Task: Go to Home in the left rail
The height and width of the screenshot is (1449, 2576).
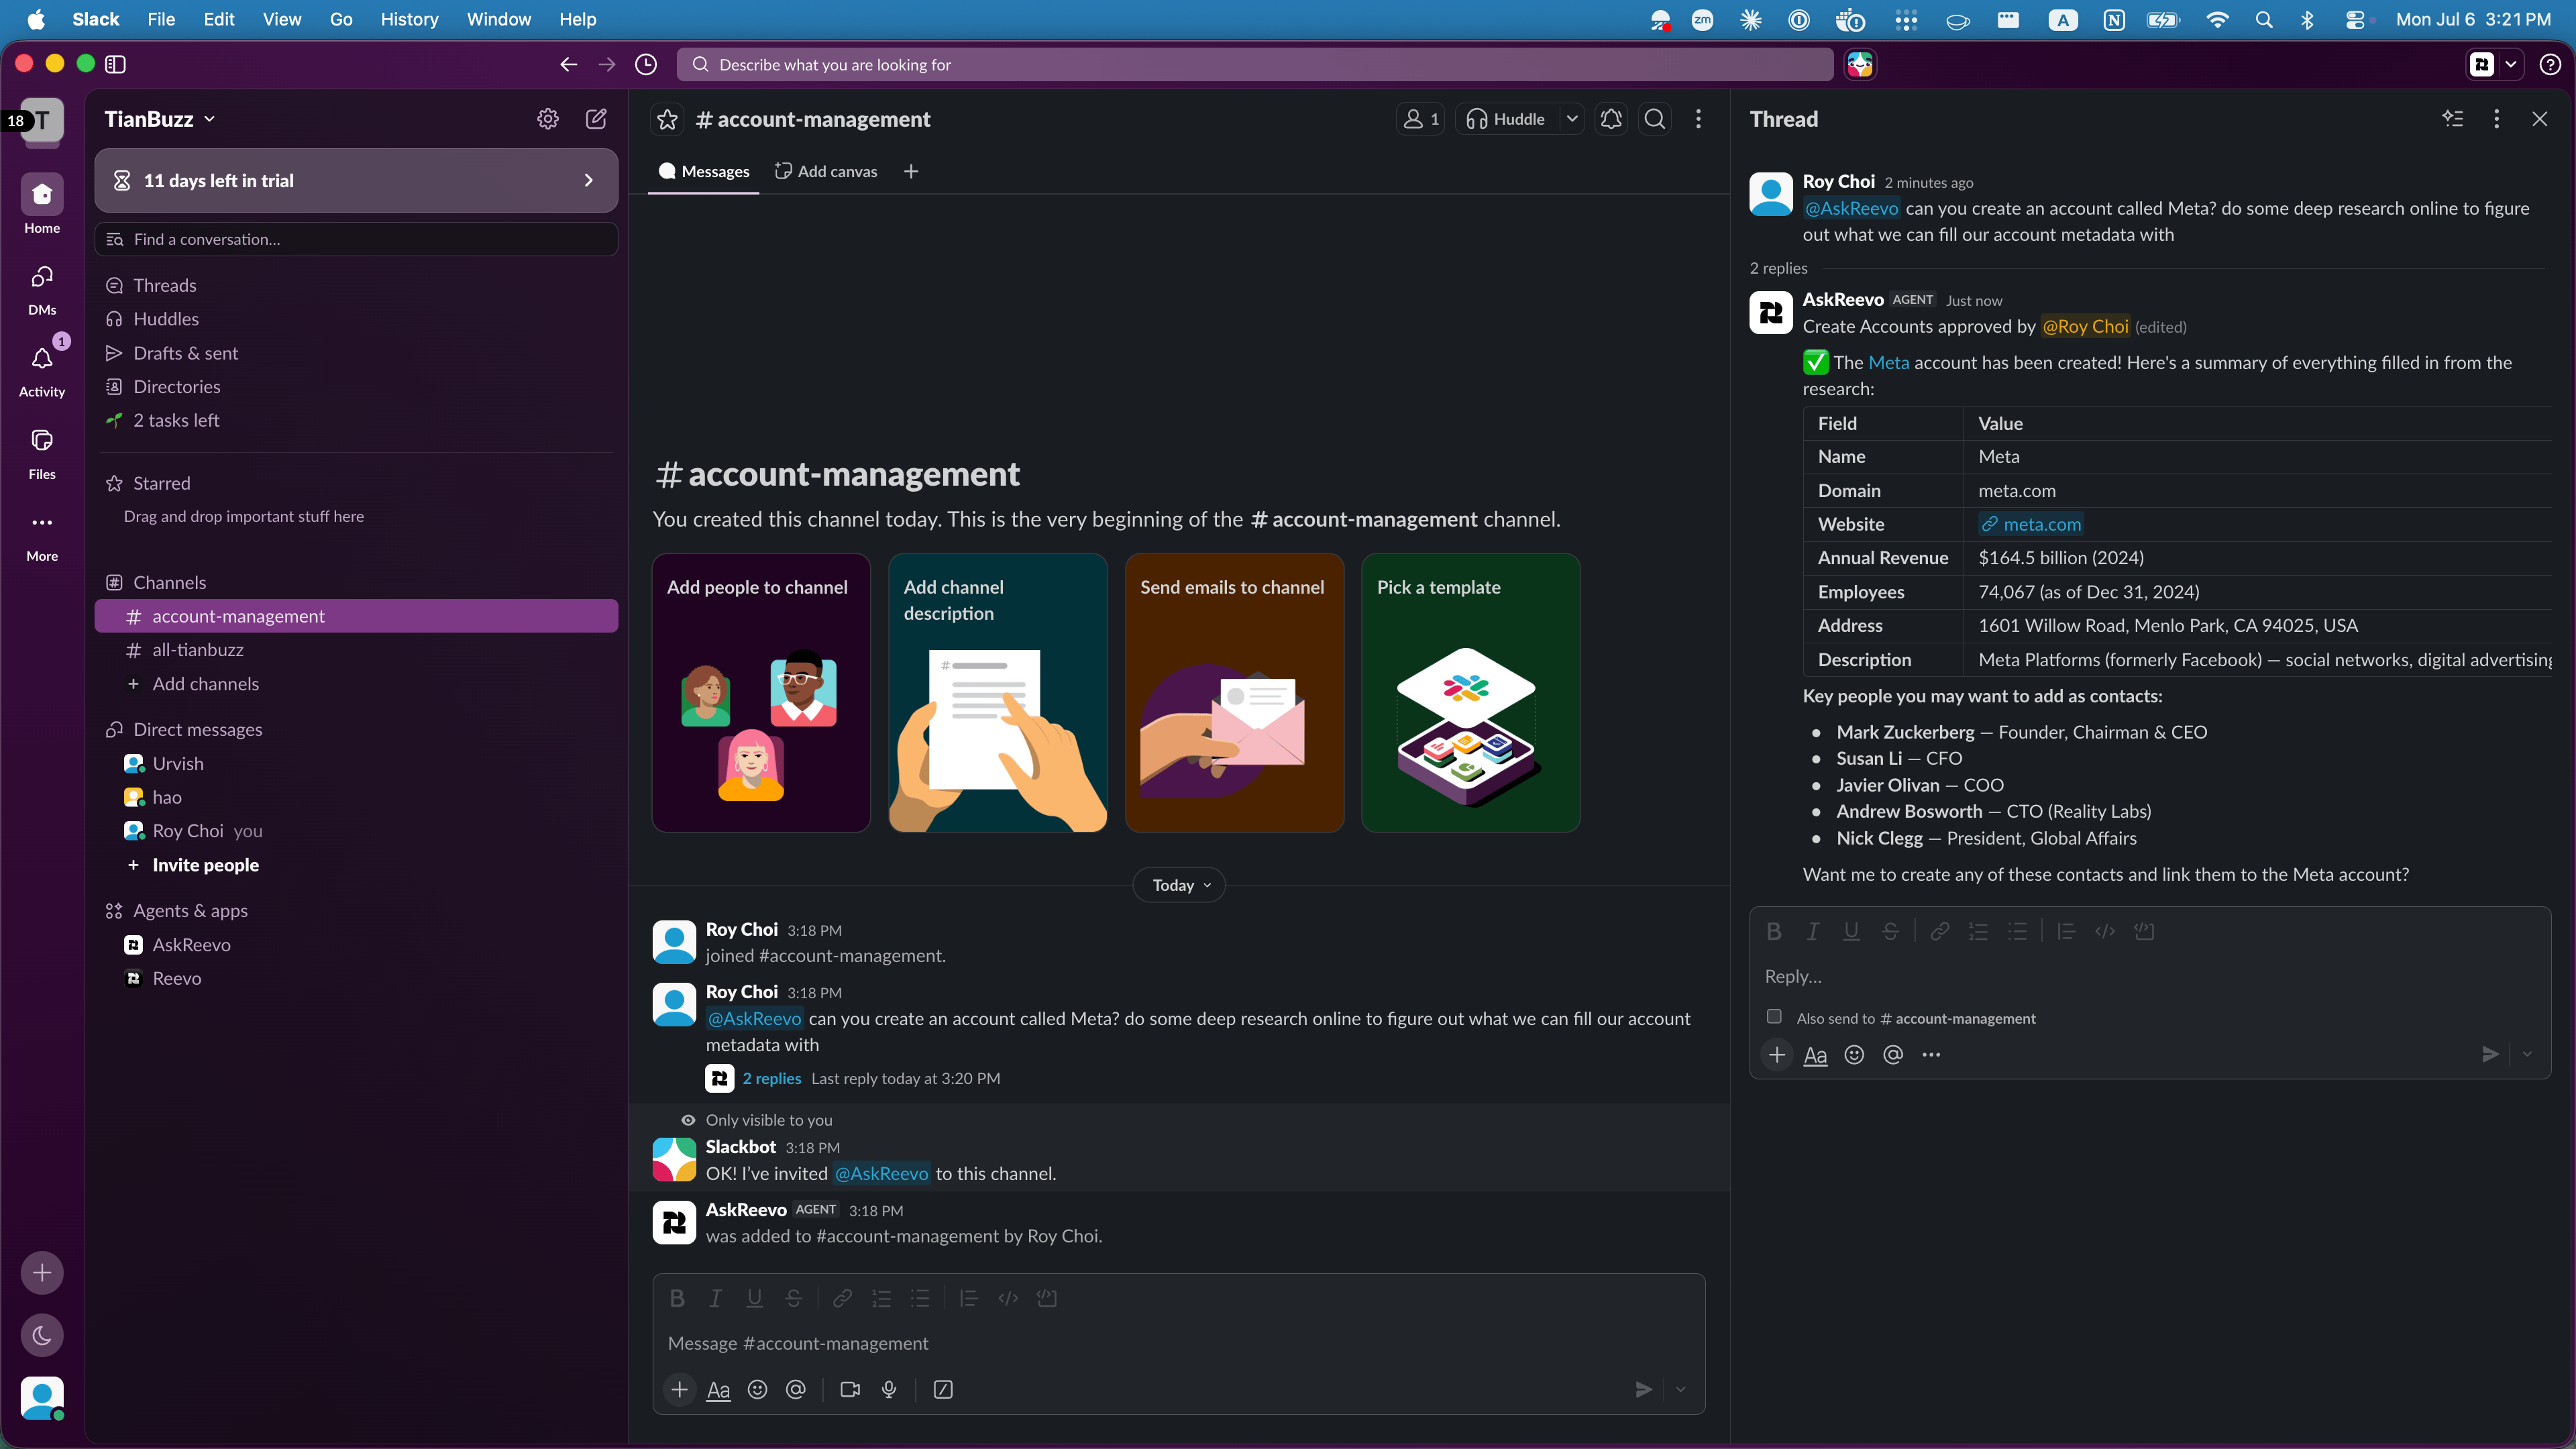Action: coord(42,204)
